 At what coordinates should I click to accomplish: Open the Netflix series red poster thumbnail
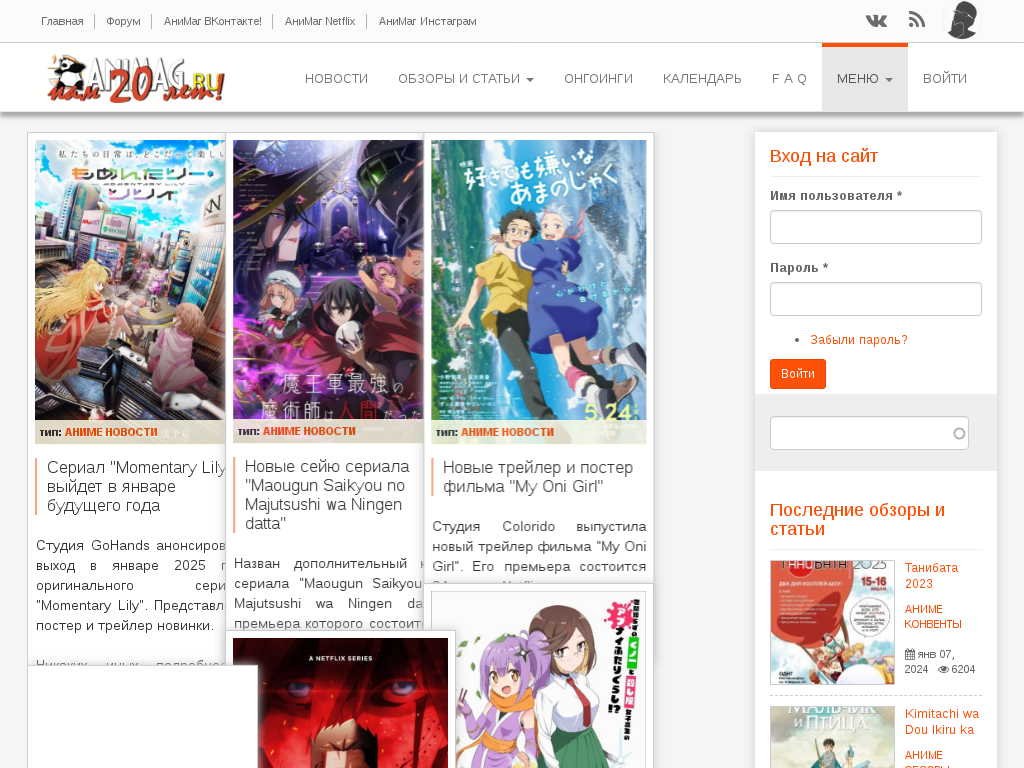pyautogui.click(x=340, y=703)
